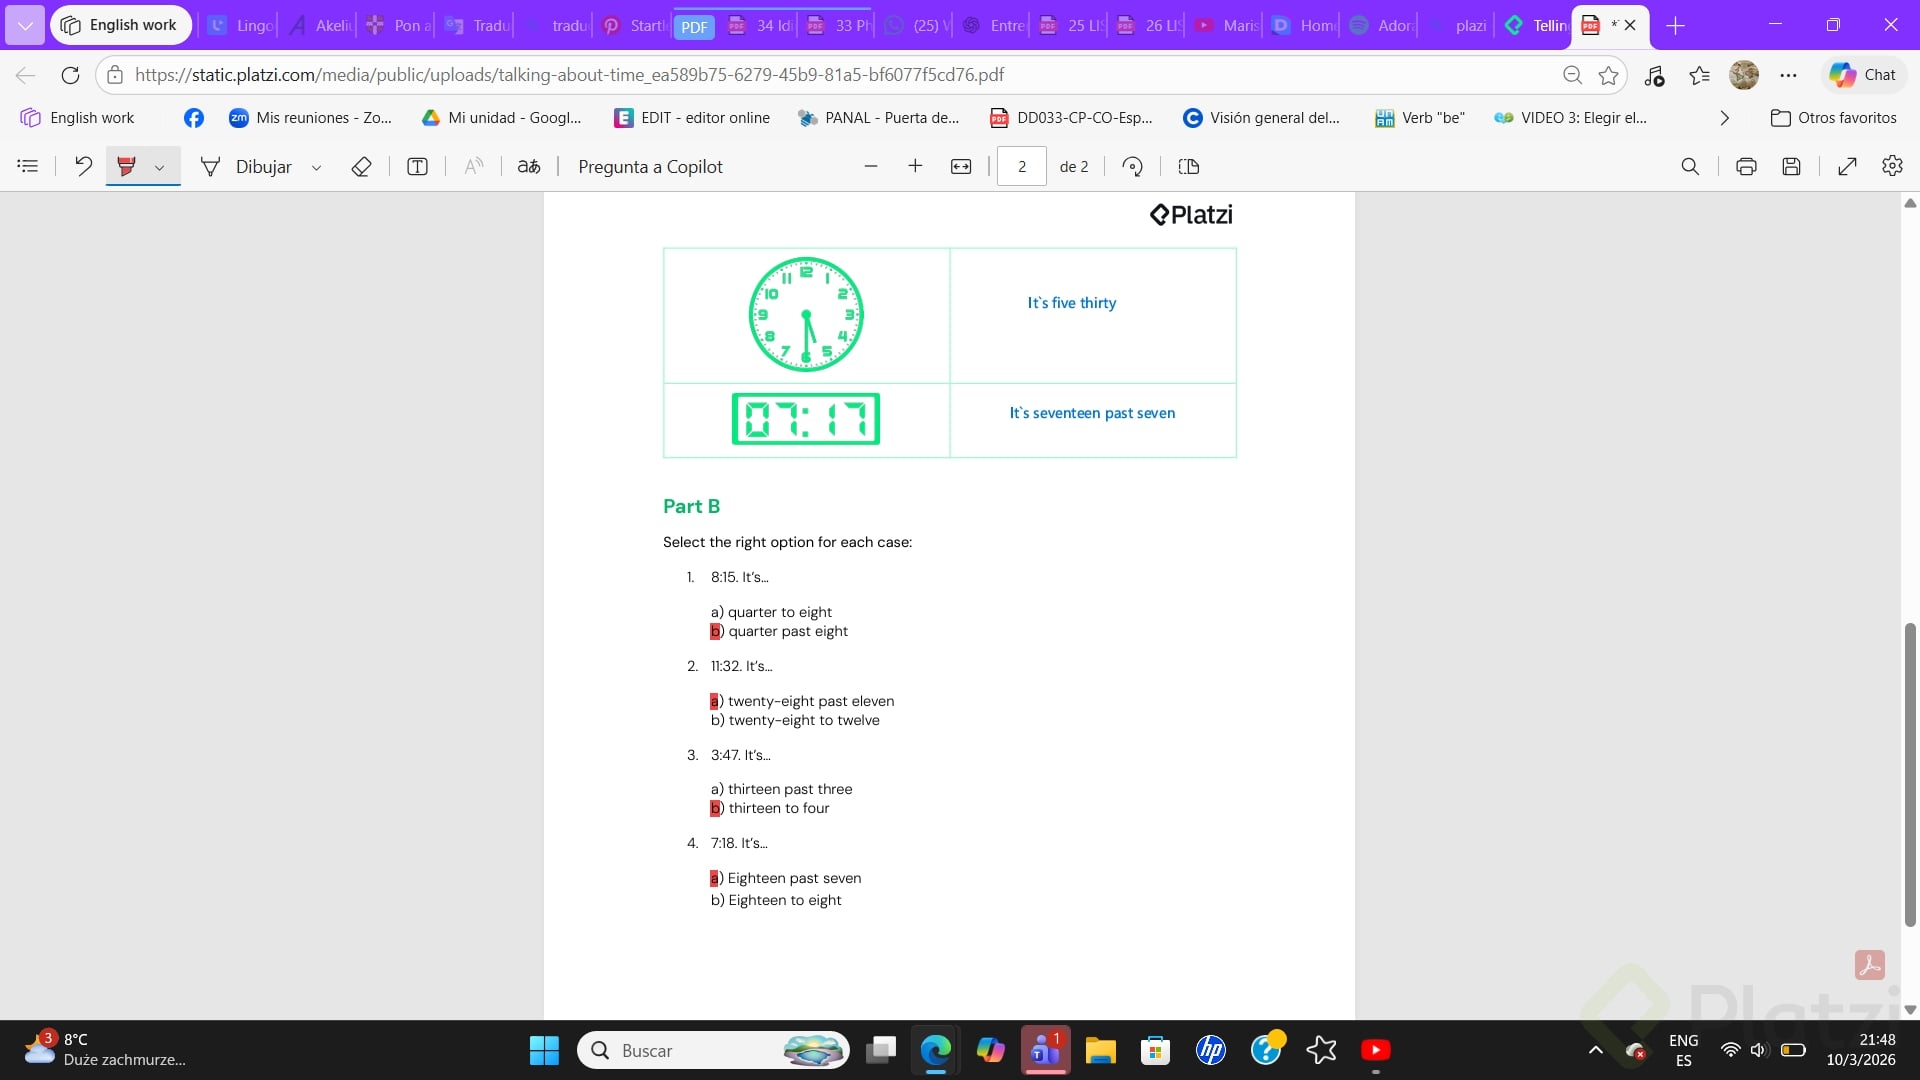This screenshot has height=1080, width=1920.
Task: Open the Verb "be" bookmark
Action: click(1419, 118)
